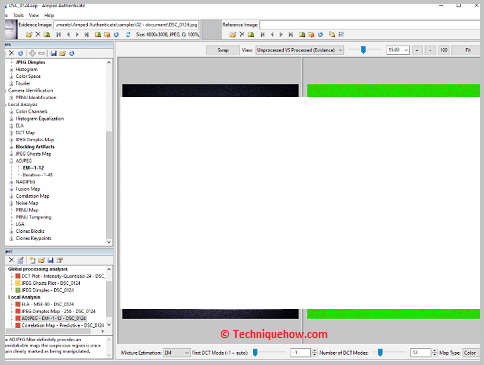
Task: Click the evidence image thumbnail preview
Action: (x=11, y=29)
